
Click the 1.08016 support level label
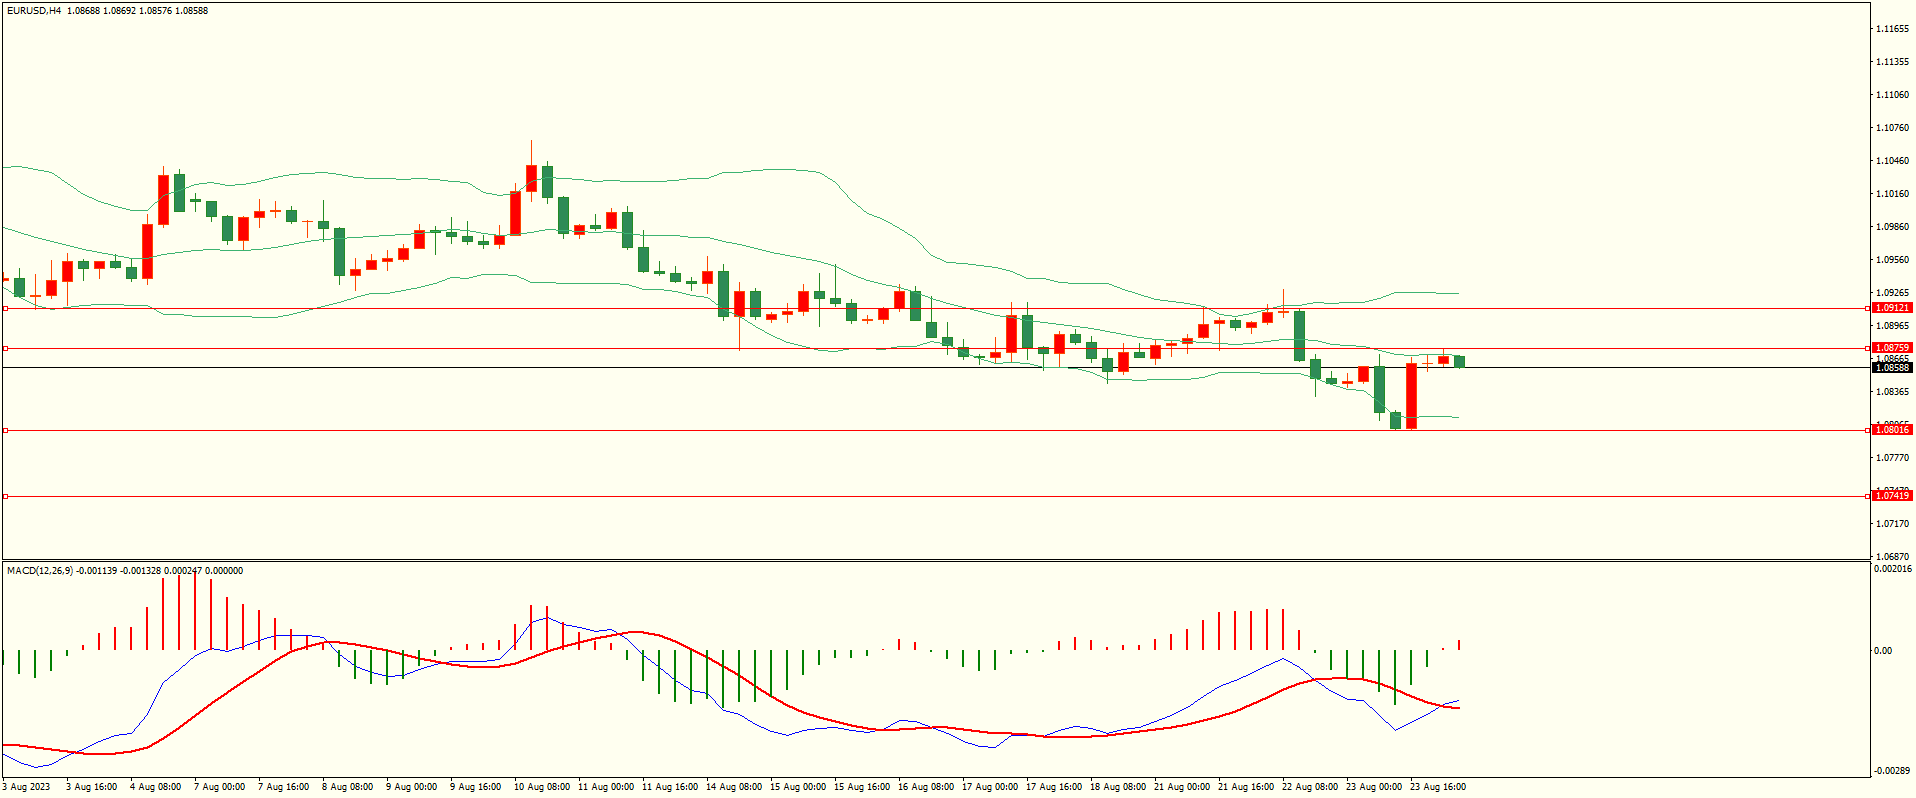point(1891,430)
